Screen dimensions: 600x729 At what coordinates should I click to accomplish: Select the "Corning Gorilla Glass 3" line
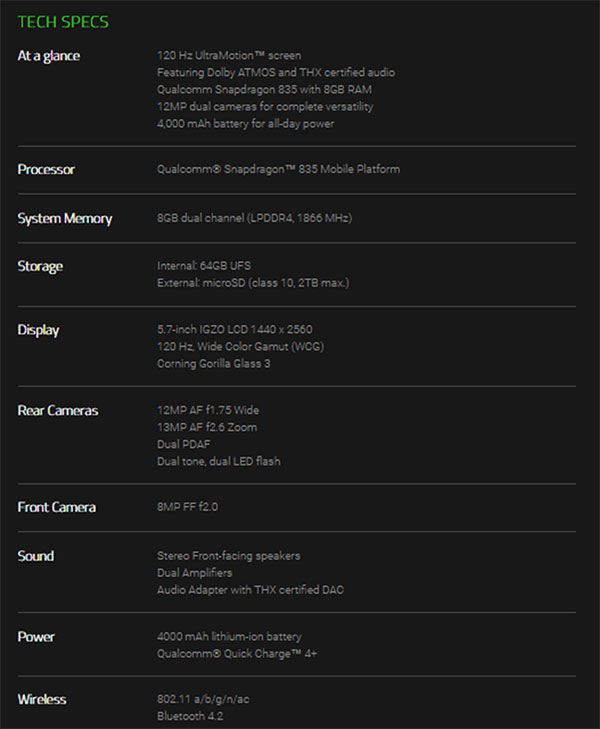click(x=214, y=363)
